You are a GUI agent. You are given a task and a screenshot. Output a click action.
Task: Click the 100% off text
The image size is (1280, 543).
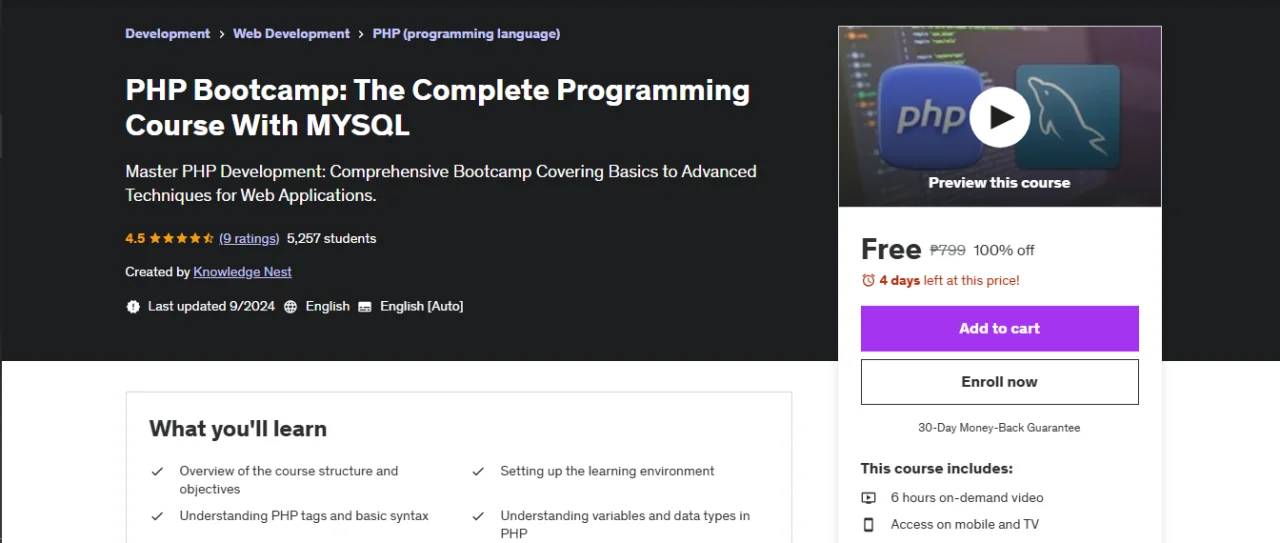click(1004, 251)
